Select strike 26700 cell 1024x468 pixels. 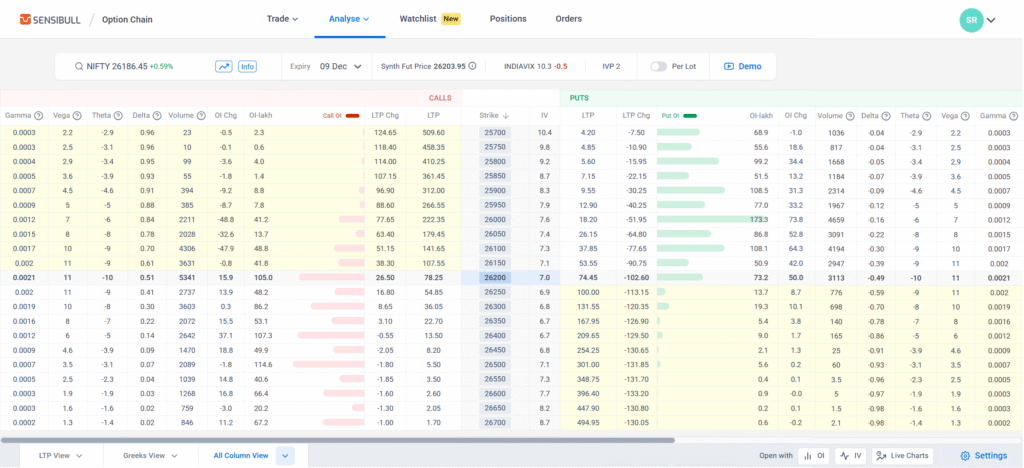click(494, 422)
